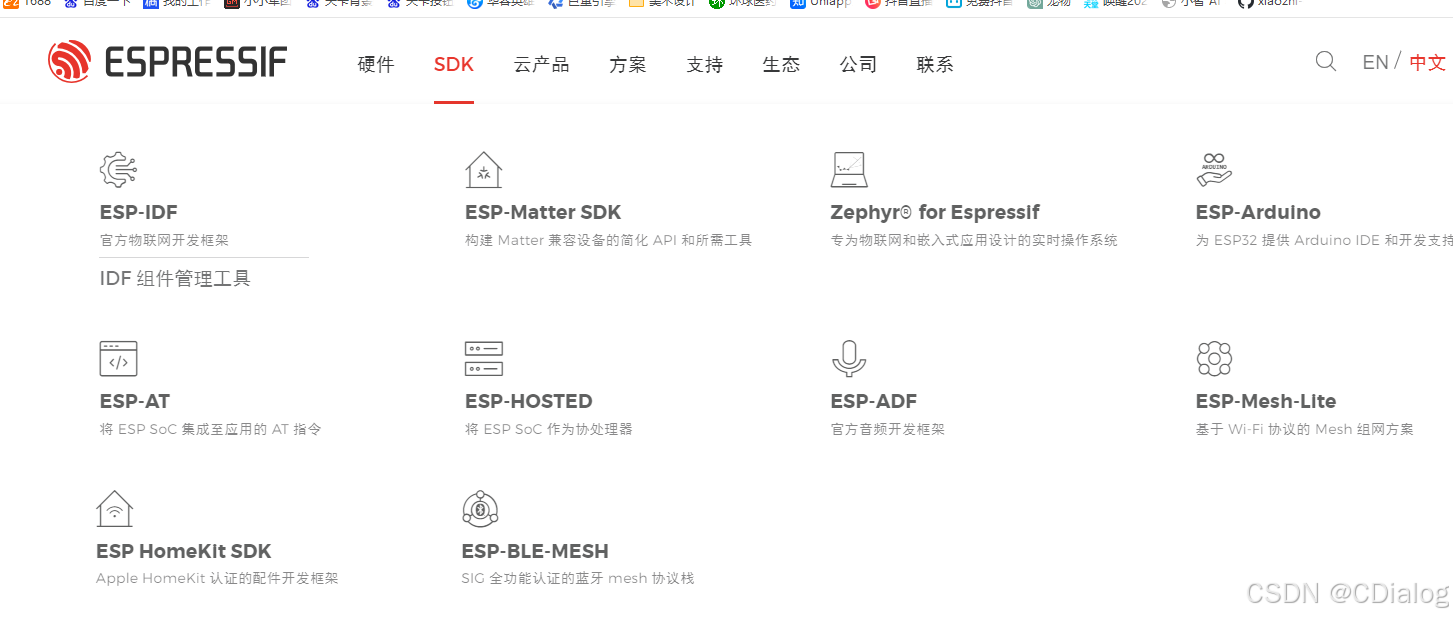The image size is (1453, 619).
Task: Open the ESP-AT title link
Action: 135,401
